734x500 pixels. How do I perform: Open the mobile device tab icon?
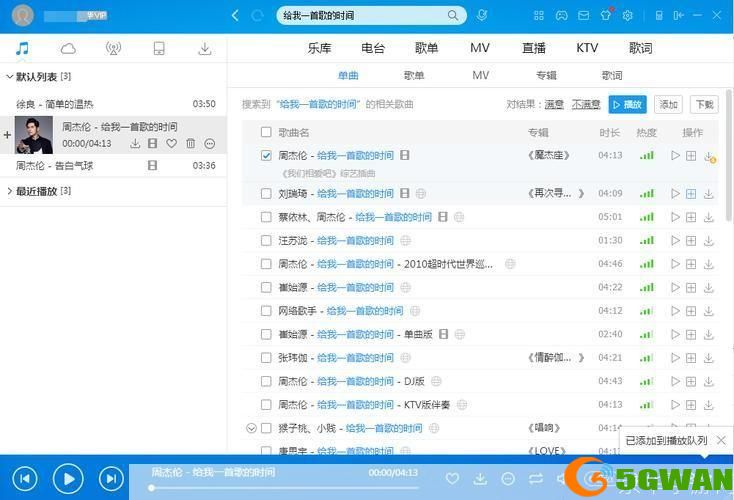[159, 48]
